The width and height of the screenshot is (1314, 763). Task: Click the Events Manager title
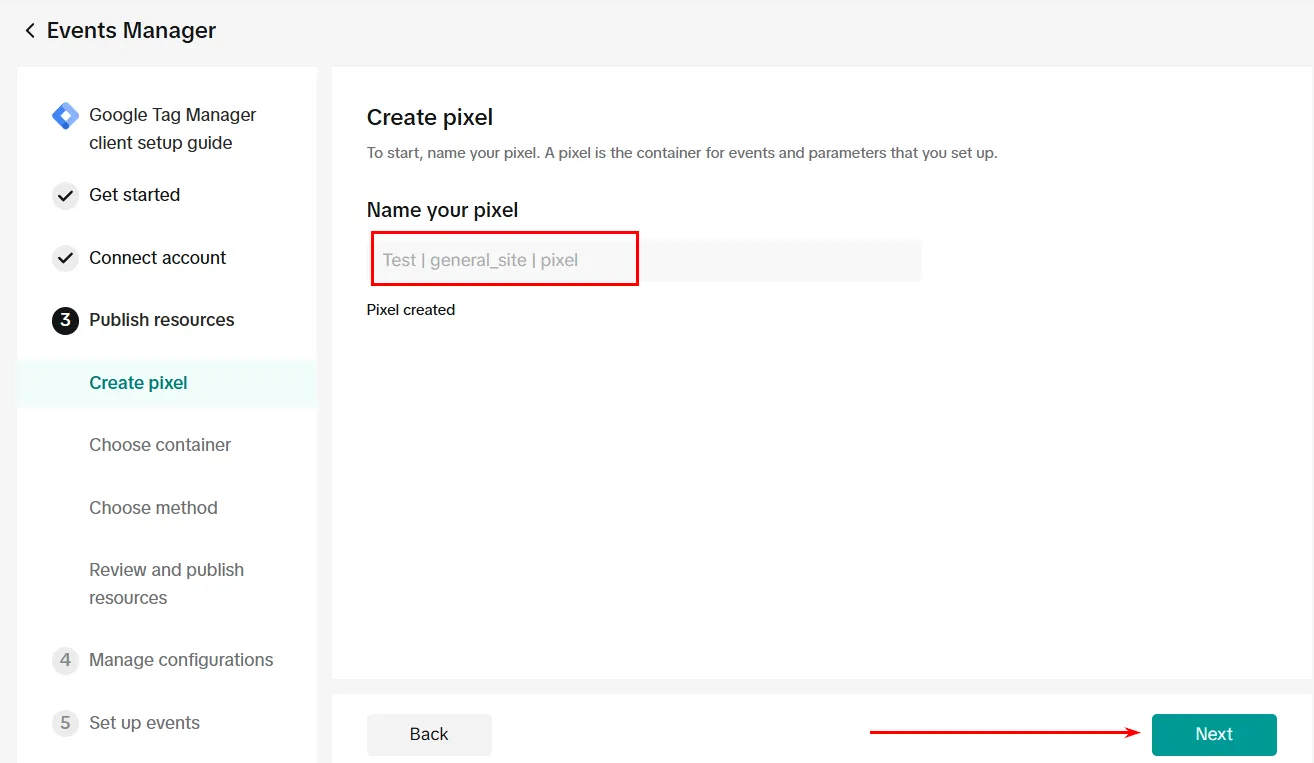[131, 31]
